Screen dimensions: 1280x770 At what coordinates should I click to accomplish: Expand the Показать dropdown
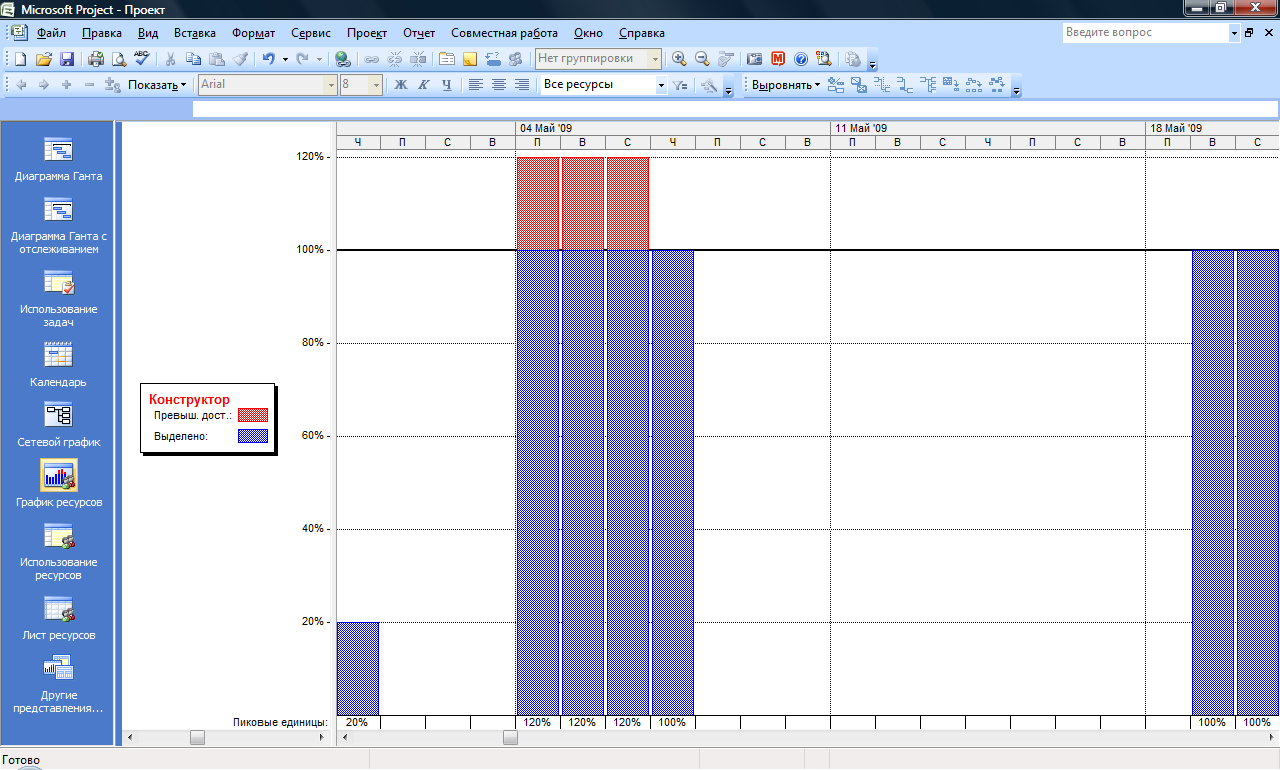tap(157, 85)
